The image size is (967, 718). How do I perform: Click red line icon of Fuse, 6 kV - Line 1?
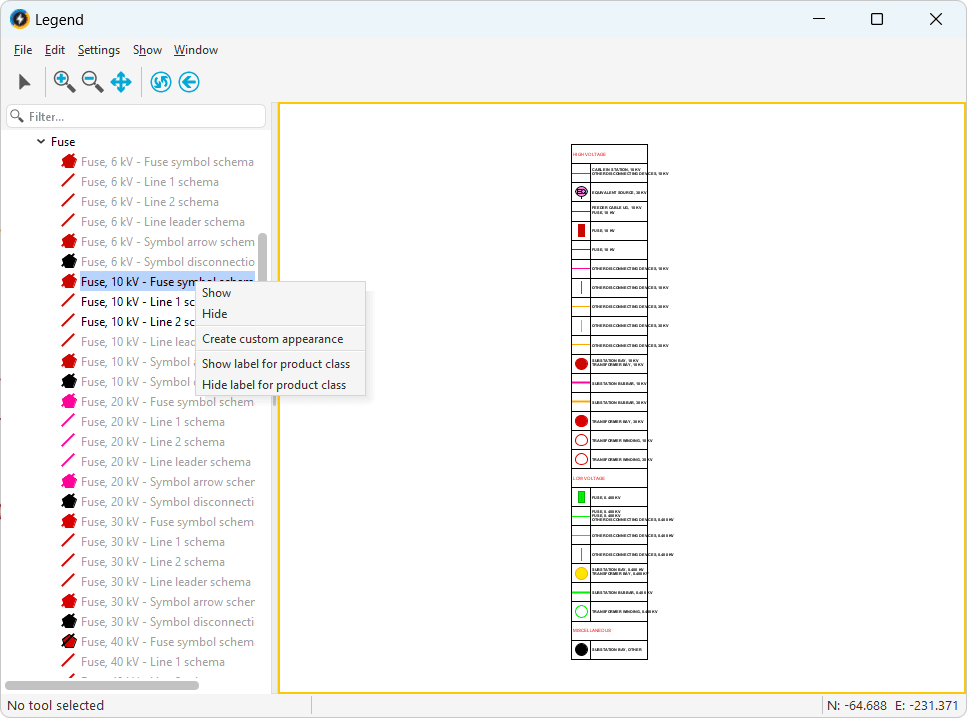[69, 182]
